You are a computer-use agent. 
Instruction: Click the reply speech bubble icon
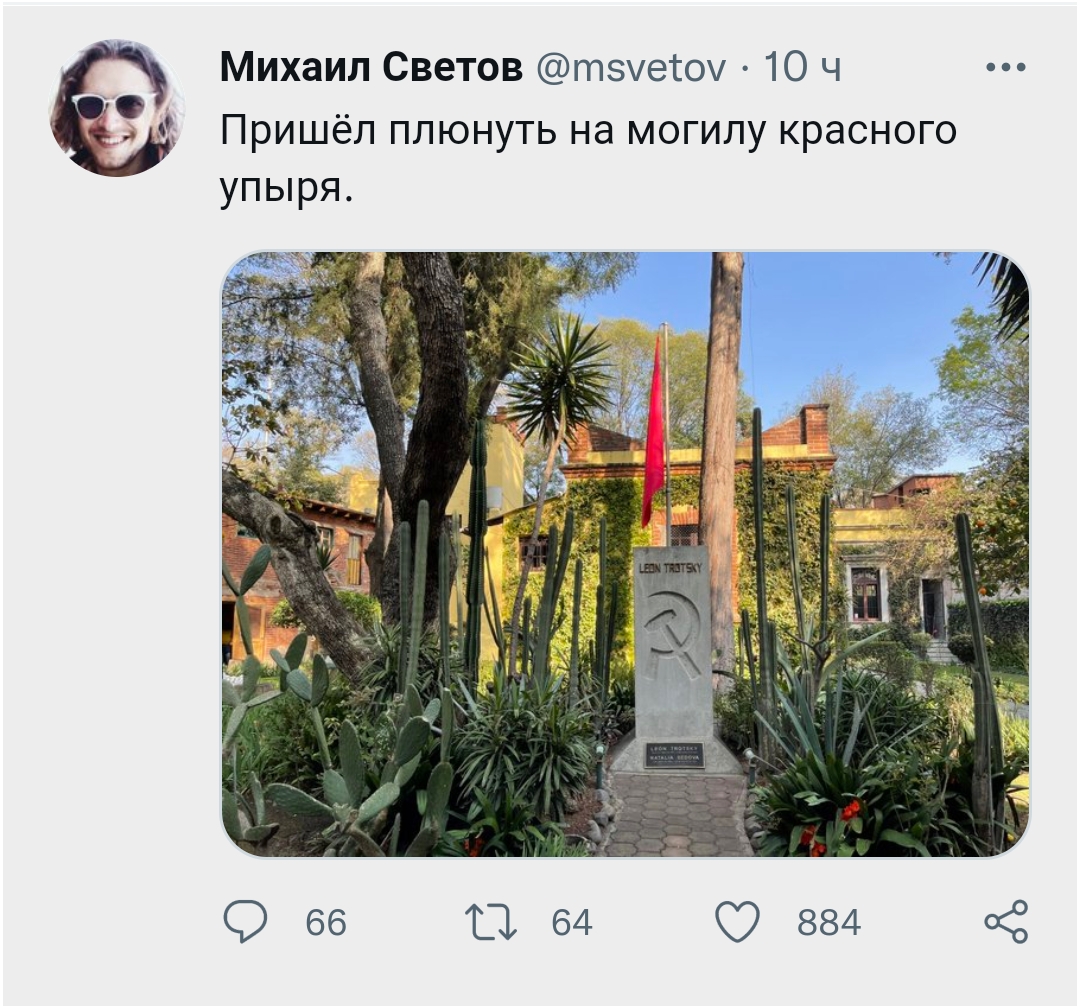(x=245, y=921)
